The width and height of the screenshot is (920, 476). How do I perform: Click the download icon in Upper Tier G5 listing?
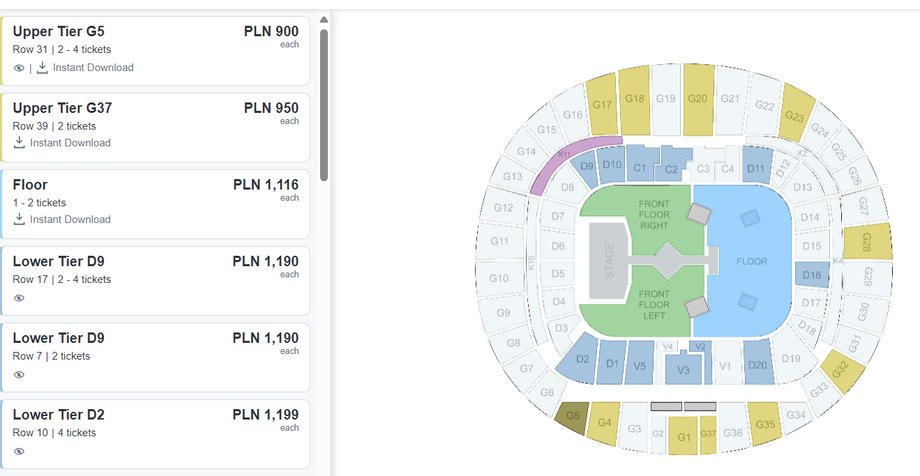coord(42,67)
